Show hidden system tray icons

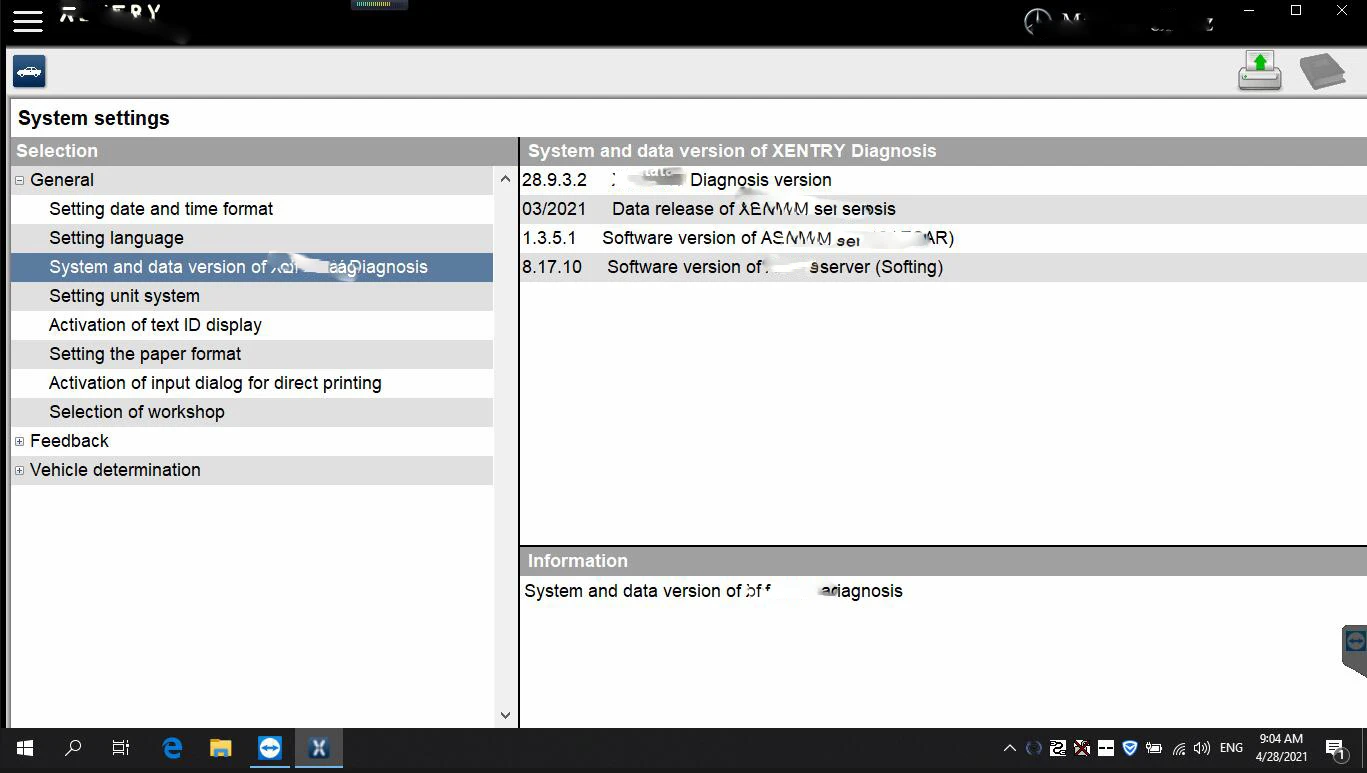[1009, 748]
